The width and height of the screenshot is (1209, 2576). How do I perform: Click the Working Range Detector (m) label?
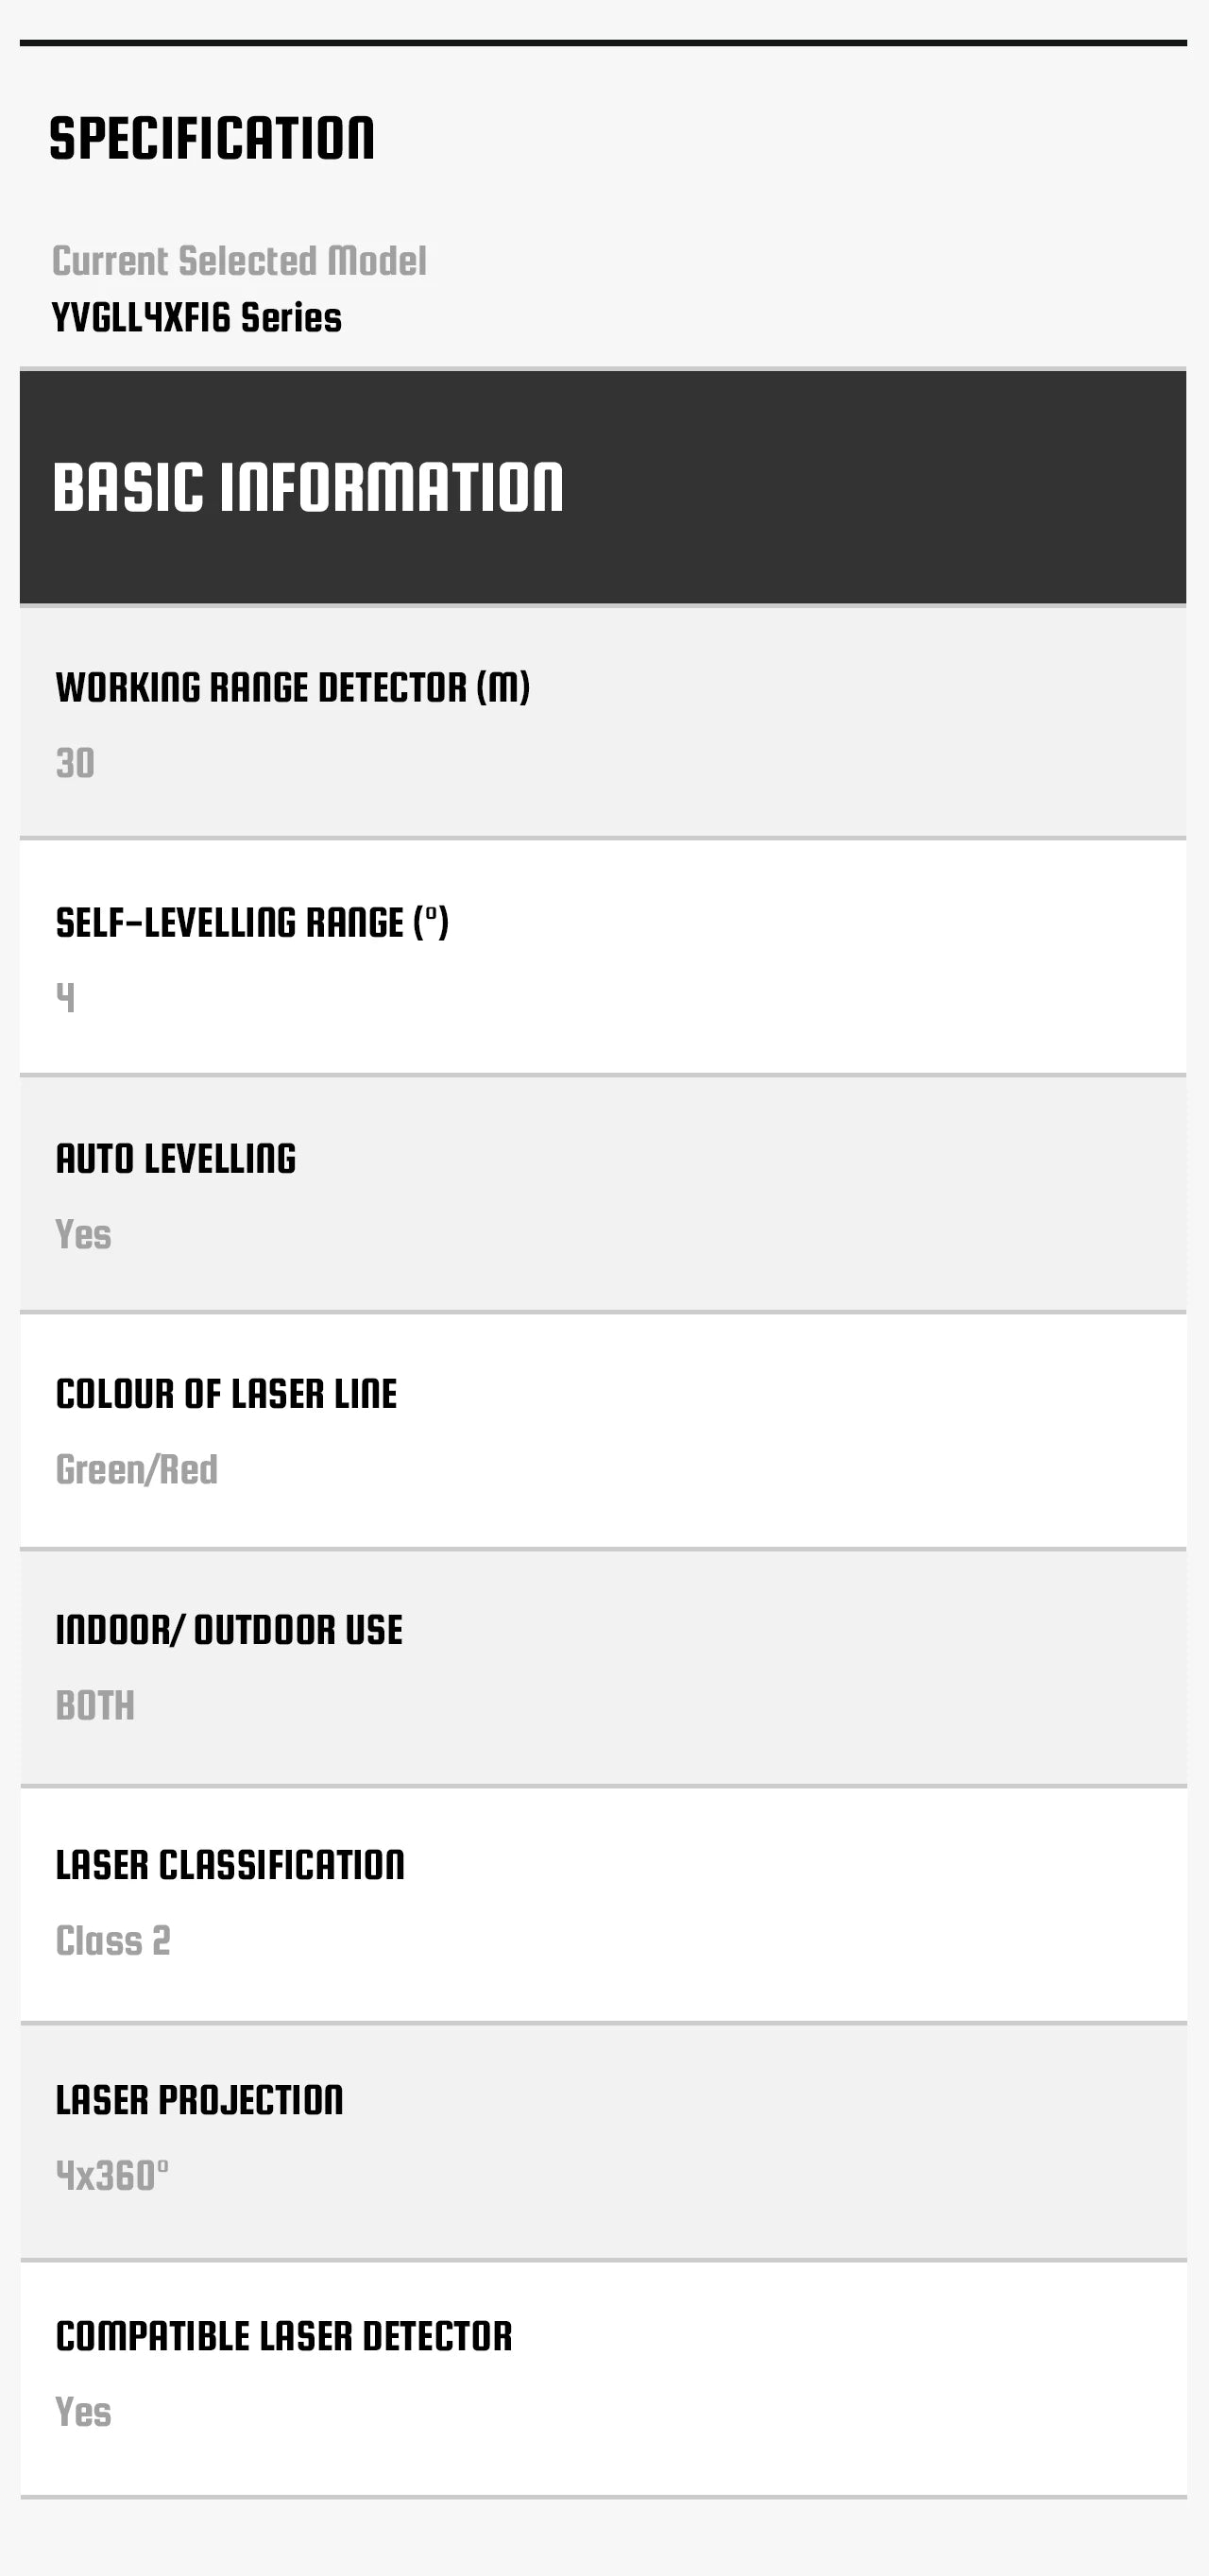pyautogui.click(x=293, y=687)
